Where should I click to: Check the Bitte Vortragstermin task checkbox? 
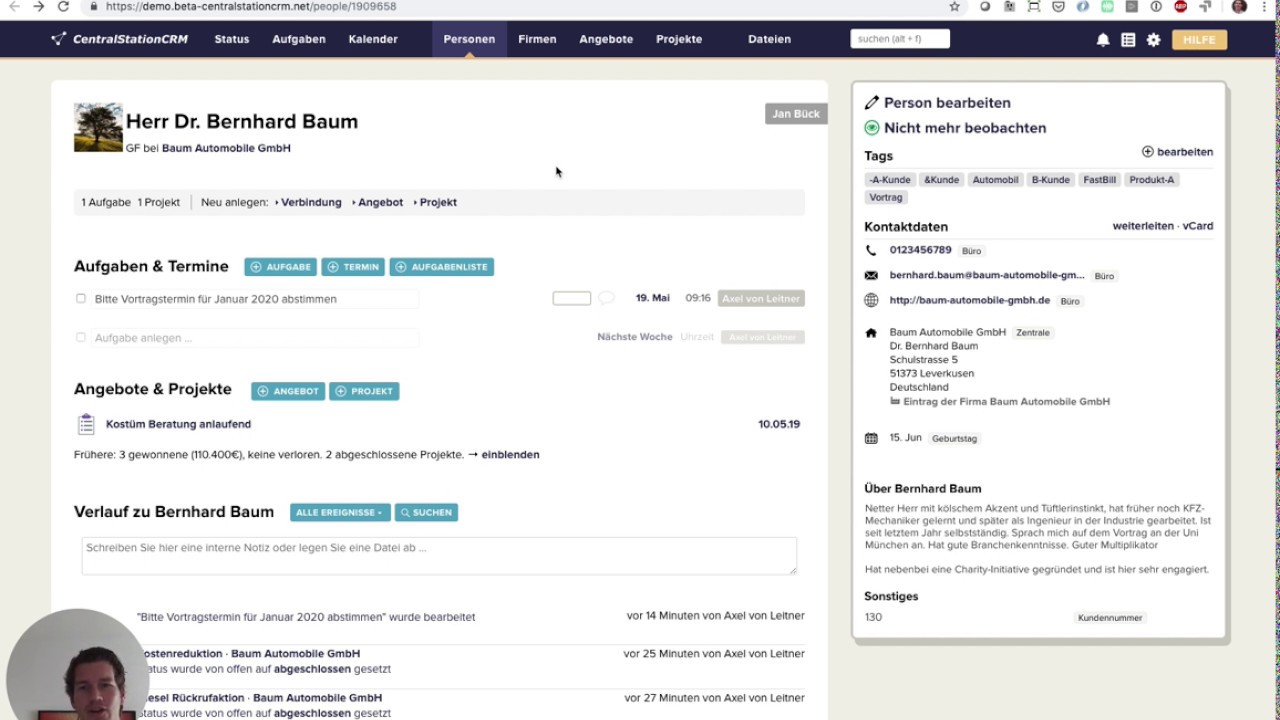(81, 298)
